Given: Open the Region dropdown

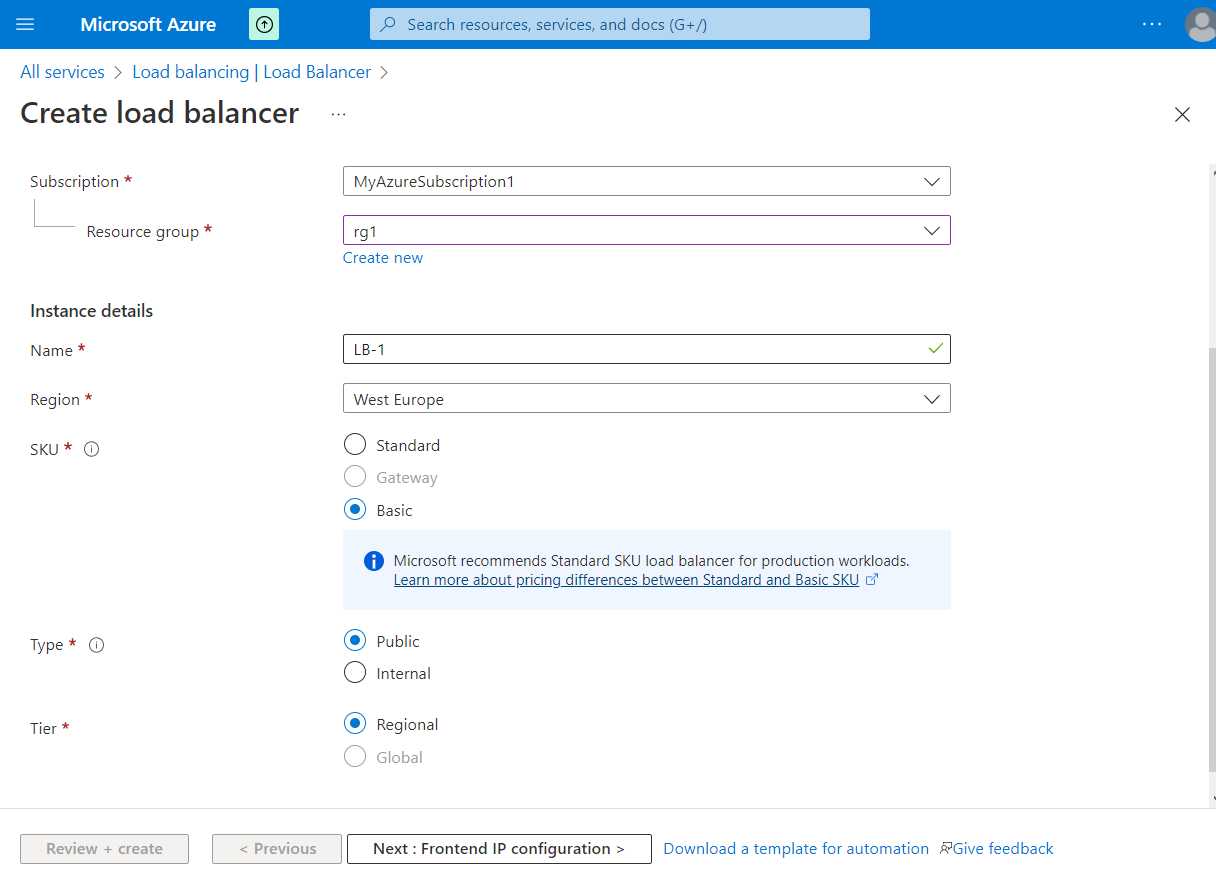Looking at the screenshot, I should (x=646, y=399).
